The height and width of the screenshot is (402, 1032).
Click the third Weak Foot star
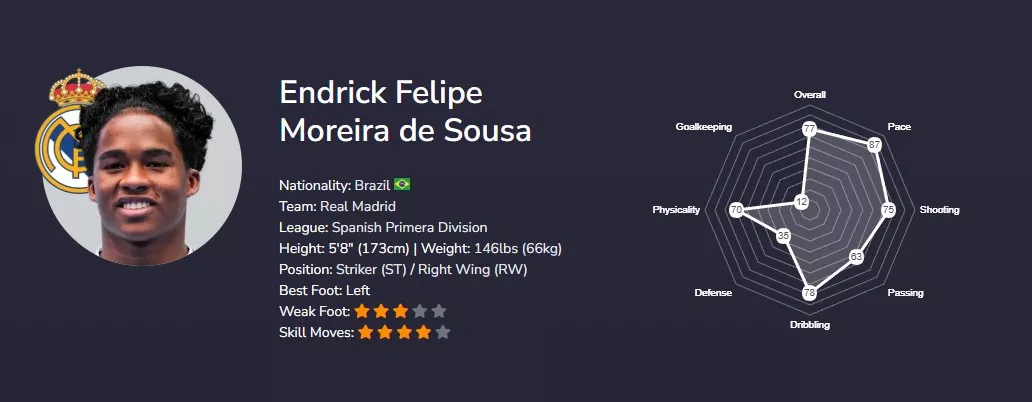400,311
